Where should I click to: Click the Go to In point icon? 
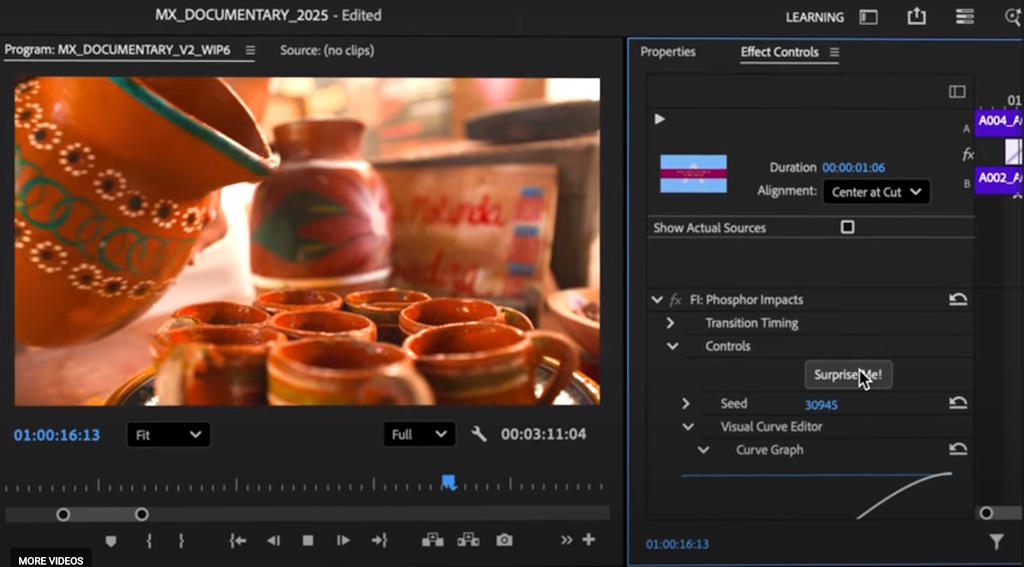[237, 540]
